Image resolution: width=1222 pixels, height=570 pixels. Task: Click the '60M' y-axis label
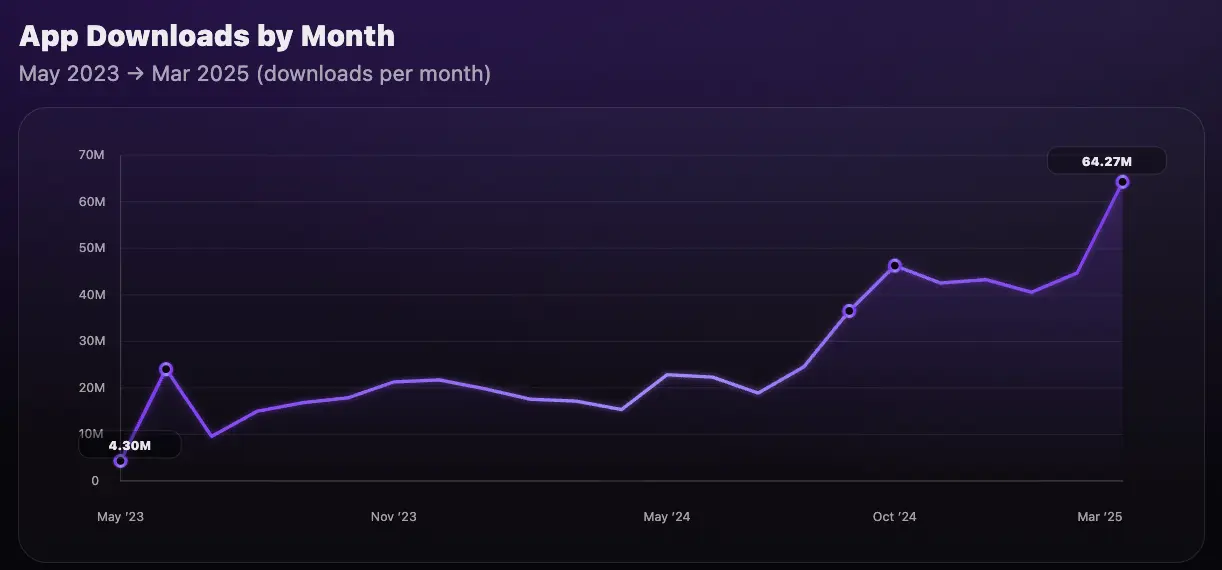(x=91, y=202)
